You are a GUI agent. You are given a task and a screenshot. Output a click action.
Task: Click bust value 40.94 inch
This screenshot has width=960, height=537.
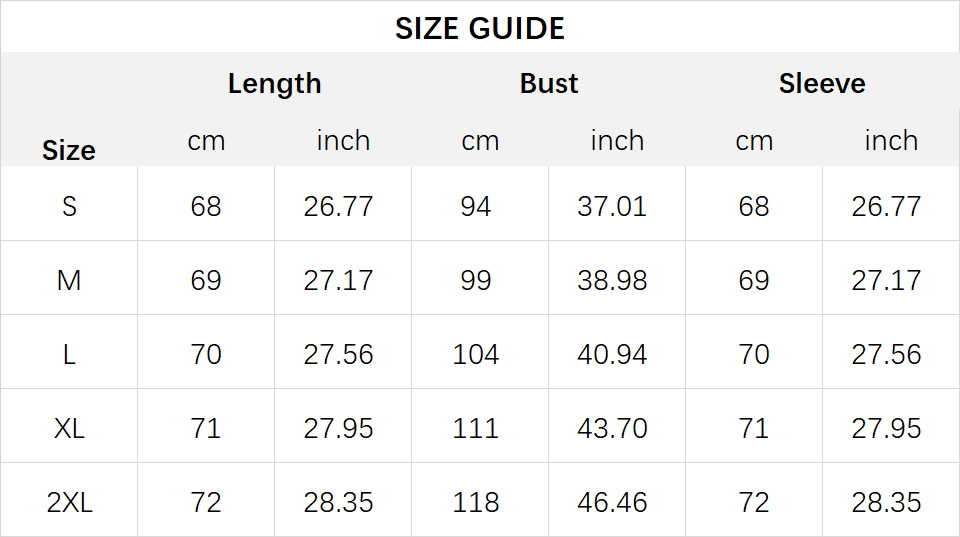[x=612, y=355]
